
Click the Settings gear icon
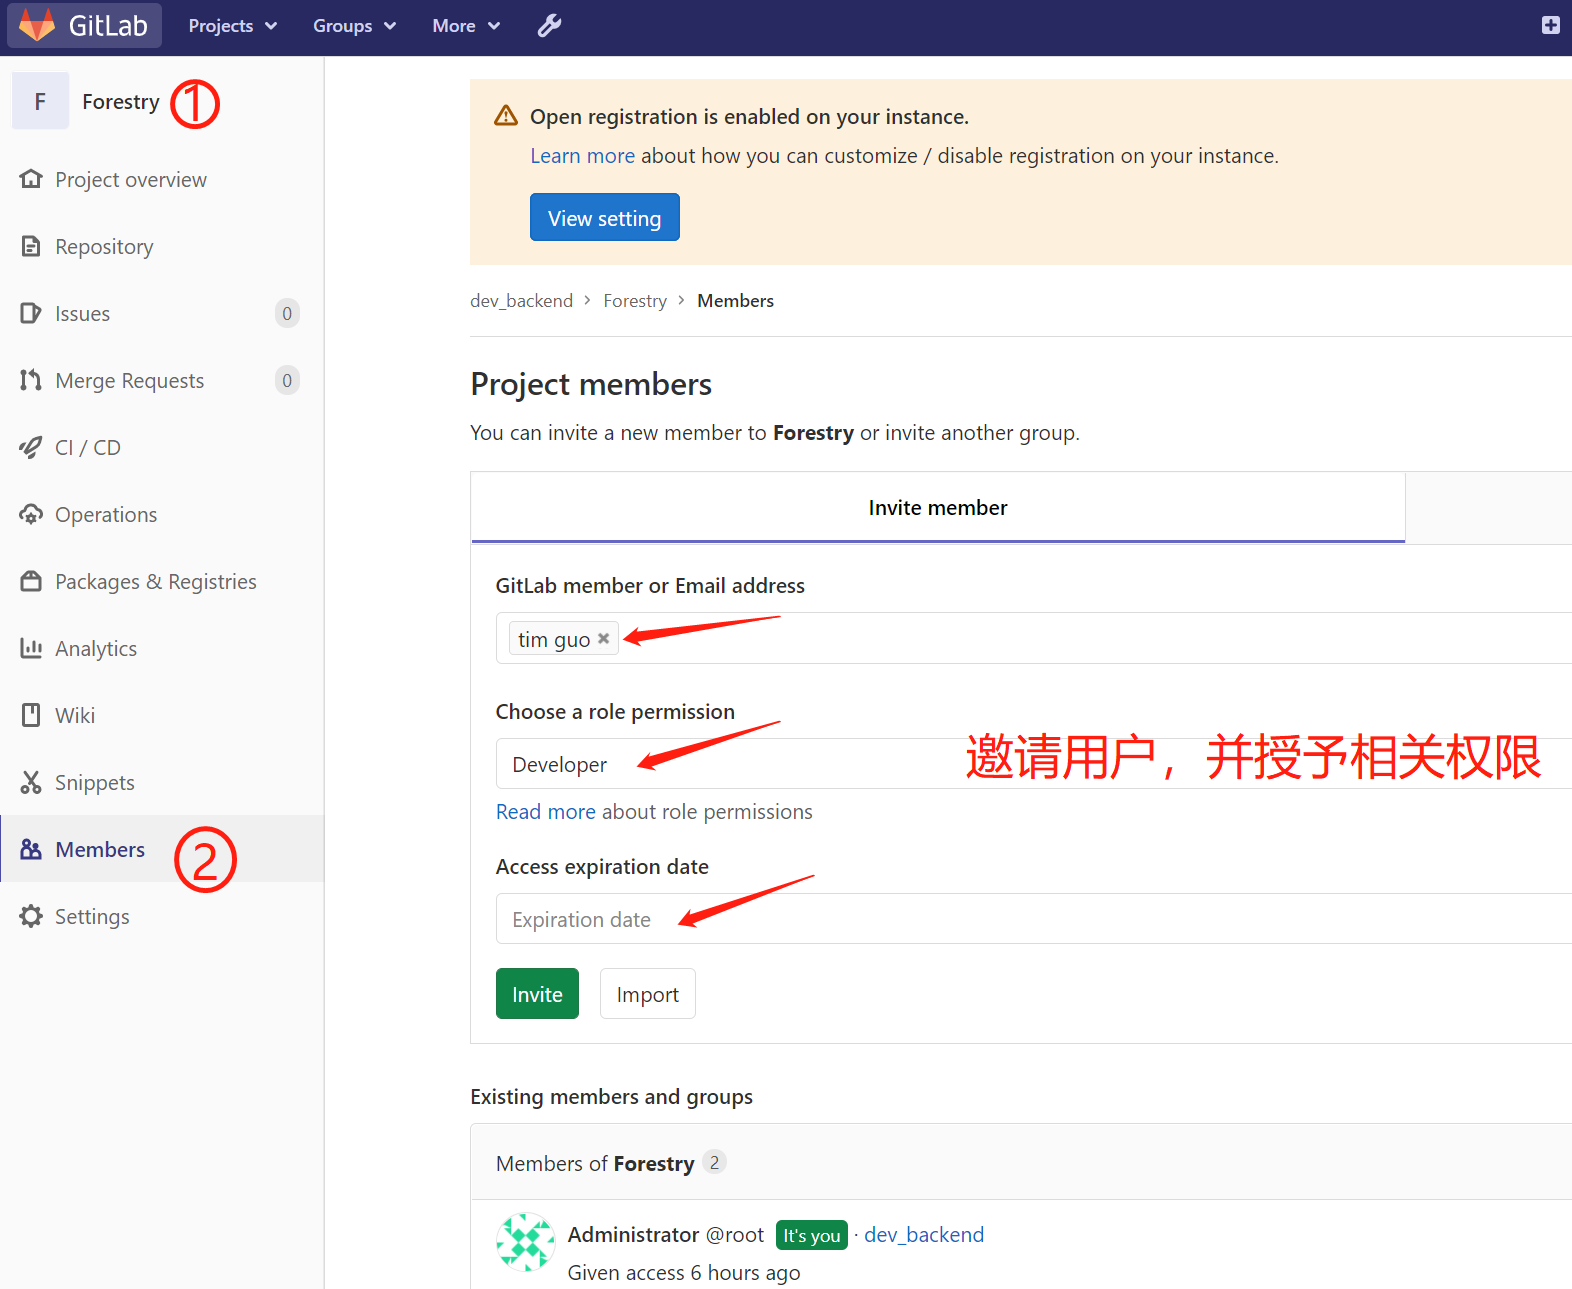pyautogui.click(x=31, y=916)
